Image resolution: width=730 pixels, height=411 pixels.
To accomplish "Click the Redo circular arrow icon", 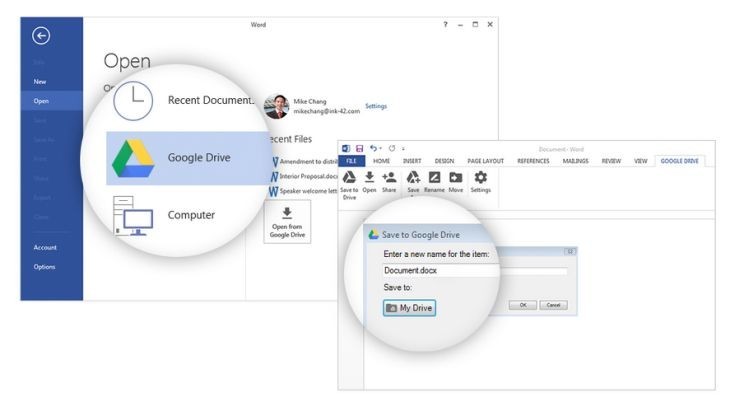I will click(392, 148).
